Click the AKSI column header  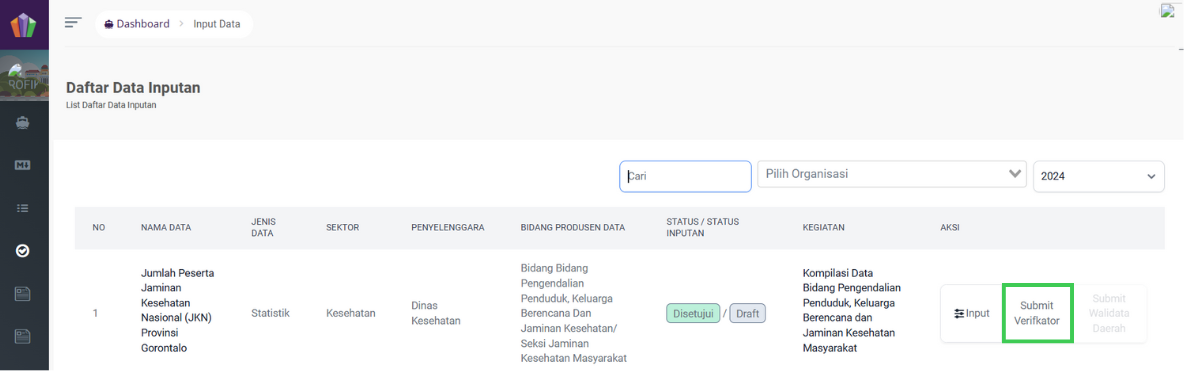(949, 227)
